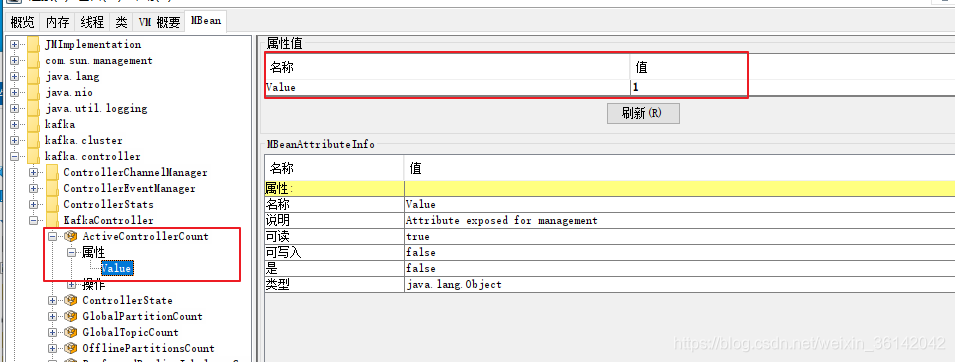Click the 类型 row label
This screenshot has height=362, width=955.
[334, 284]
